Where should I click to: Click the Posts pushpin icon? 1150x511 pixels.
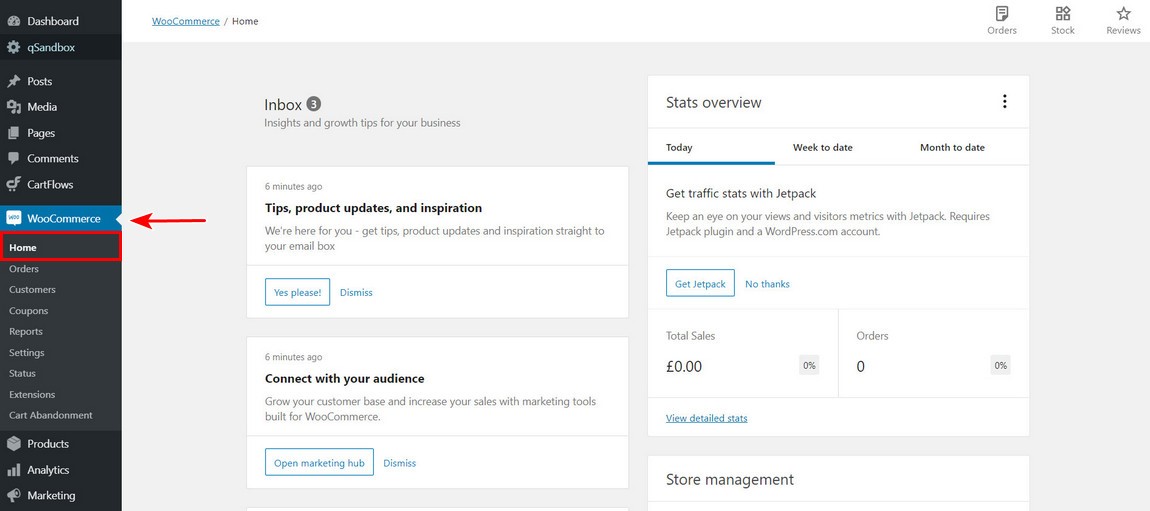click(x=13, y=81)
